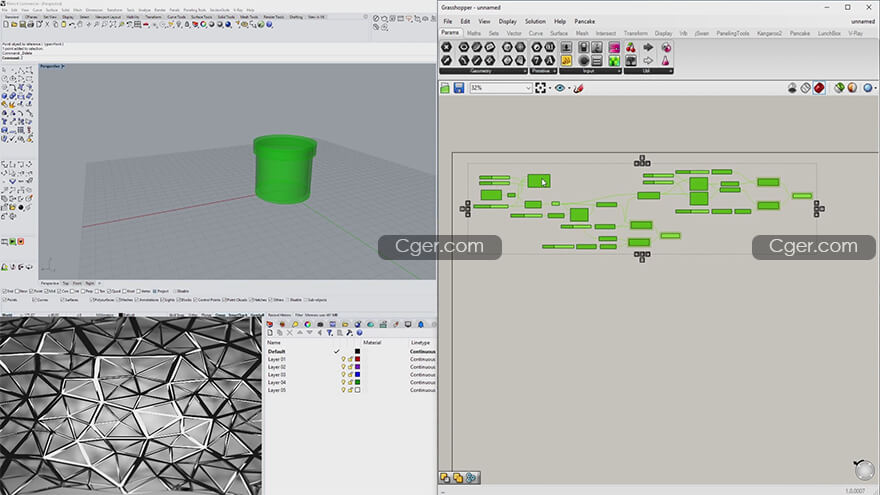
Task: Open the preview settings sphere dropdown arrow in Grasshopper
Action: (876, 88)
